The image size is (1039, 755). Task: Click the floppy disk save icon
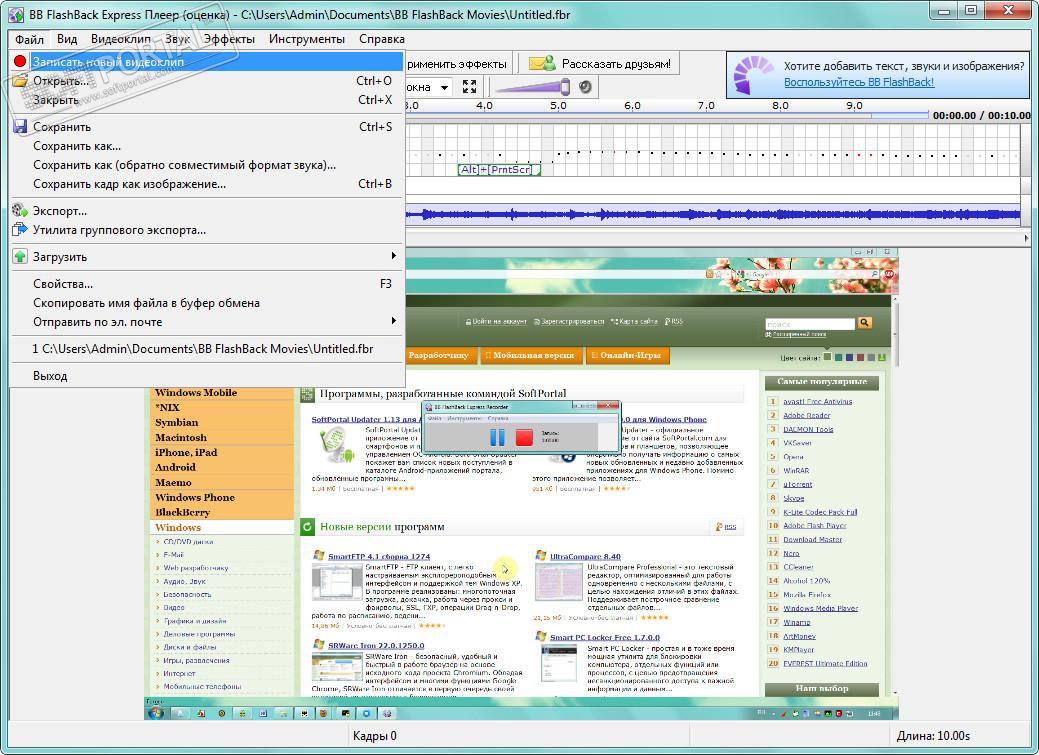click(x=20, y=127)
